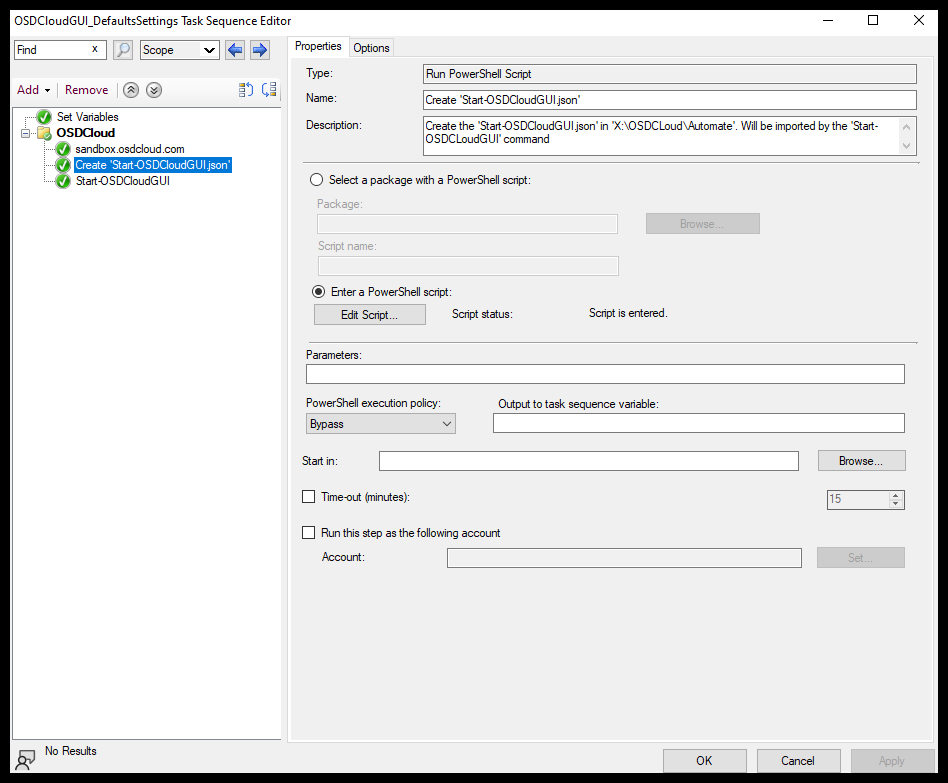The image size is (948, 783).
Task: Switch to the Options tab
Action: pyautogui.click(x=371, y=47)
